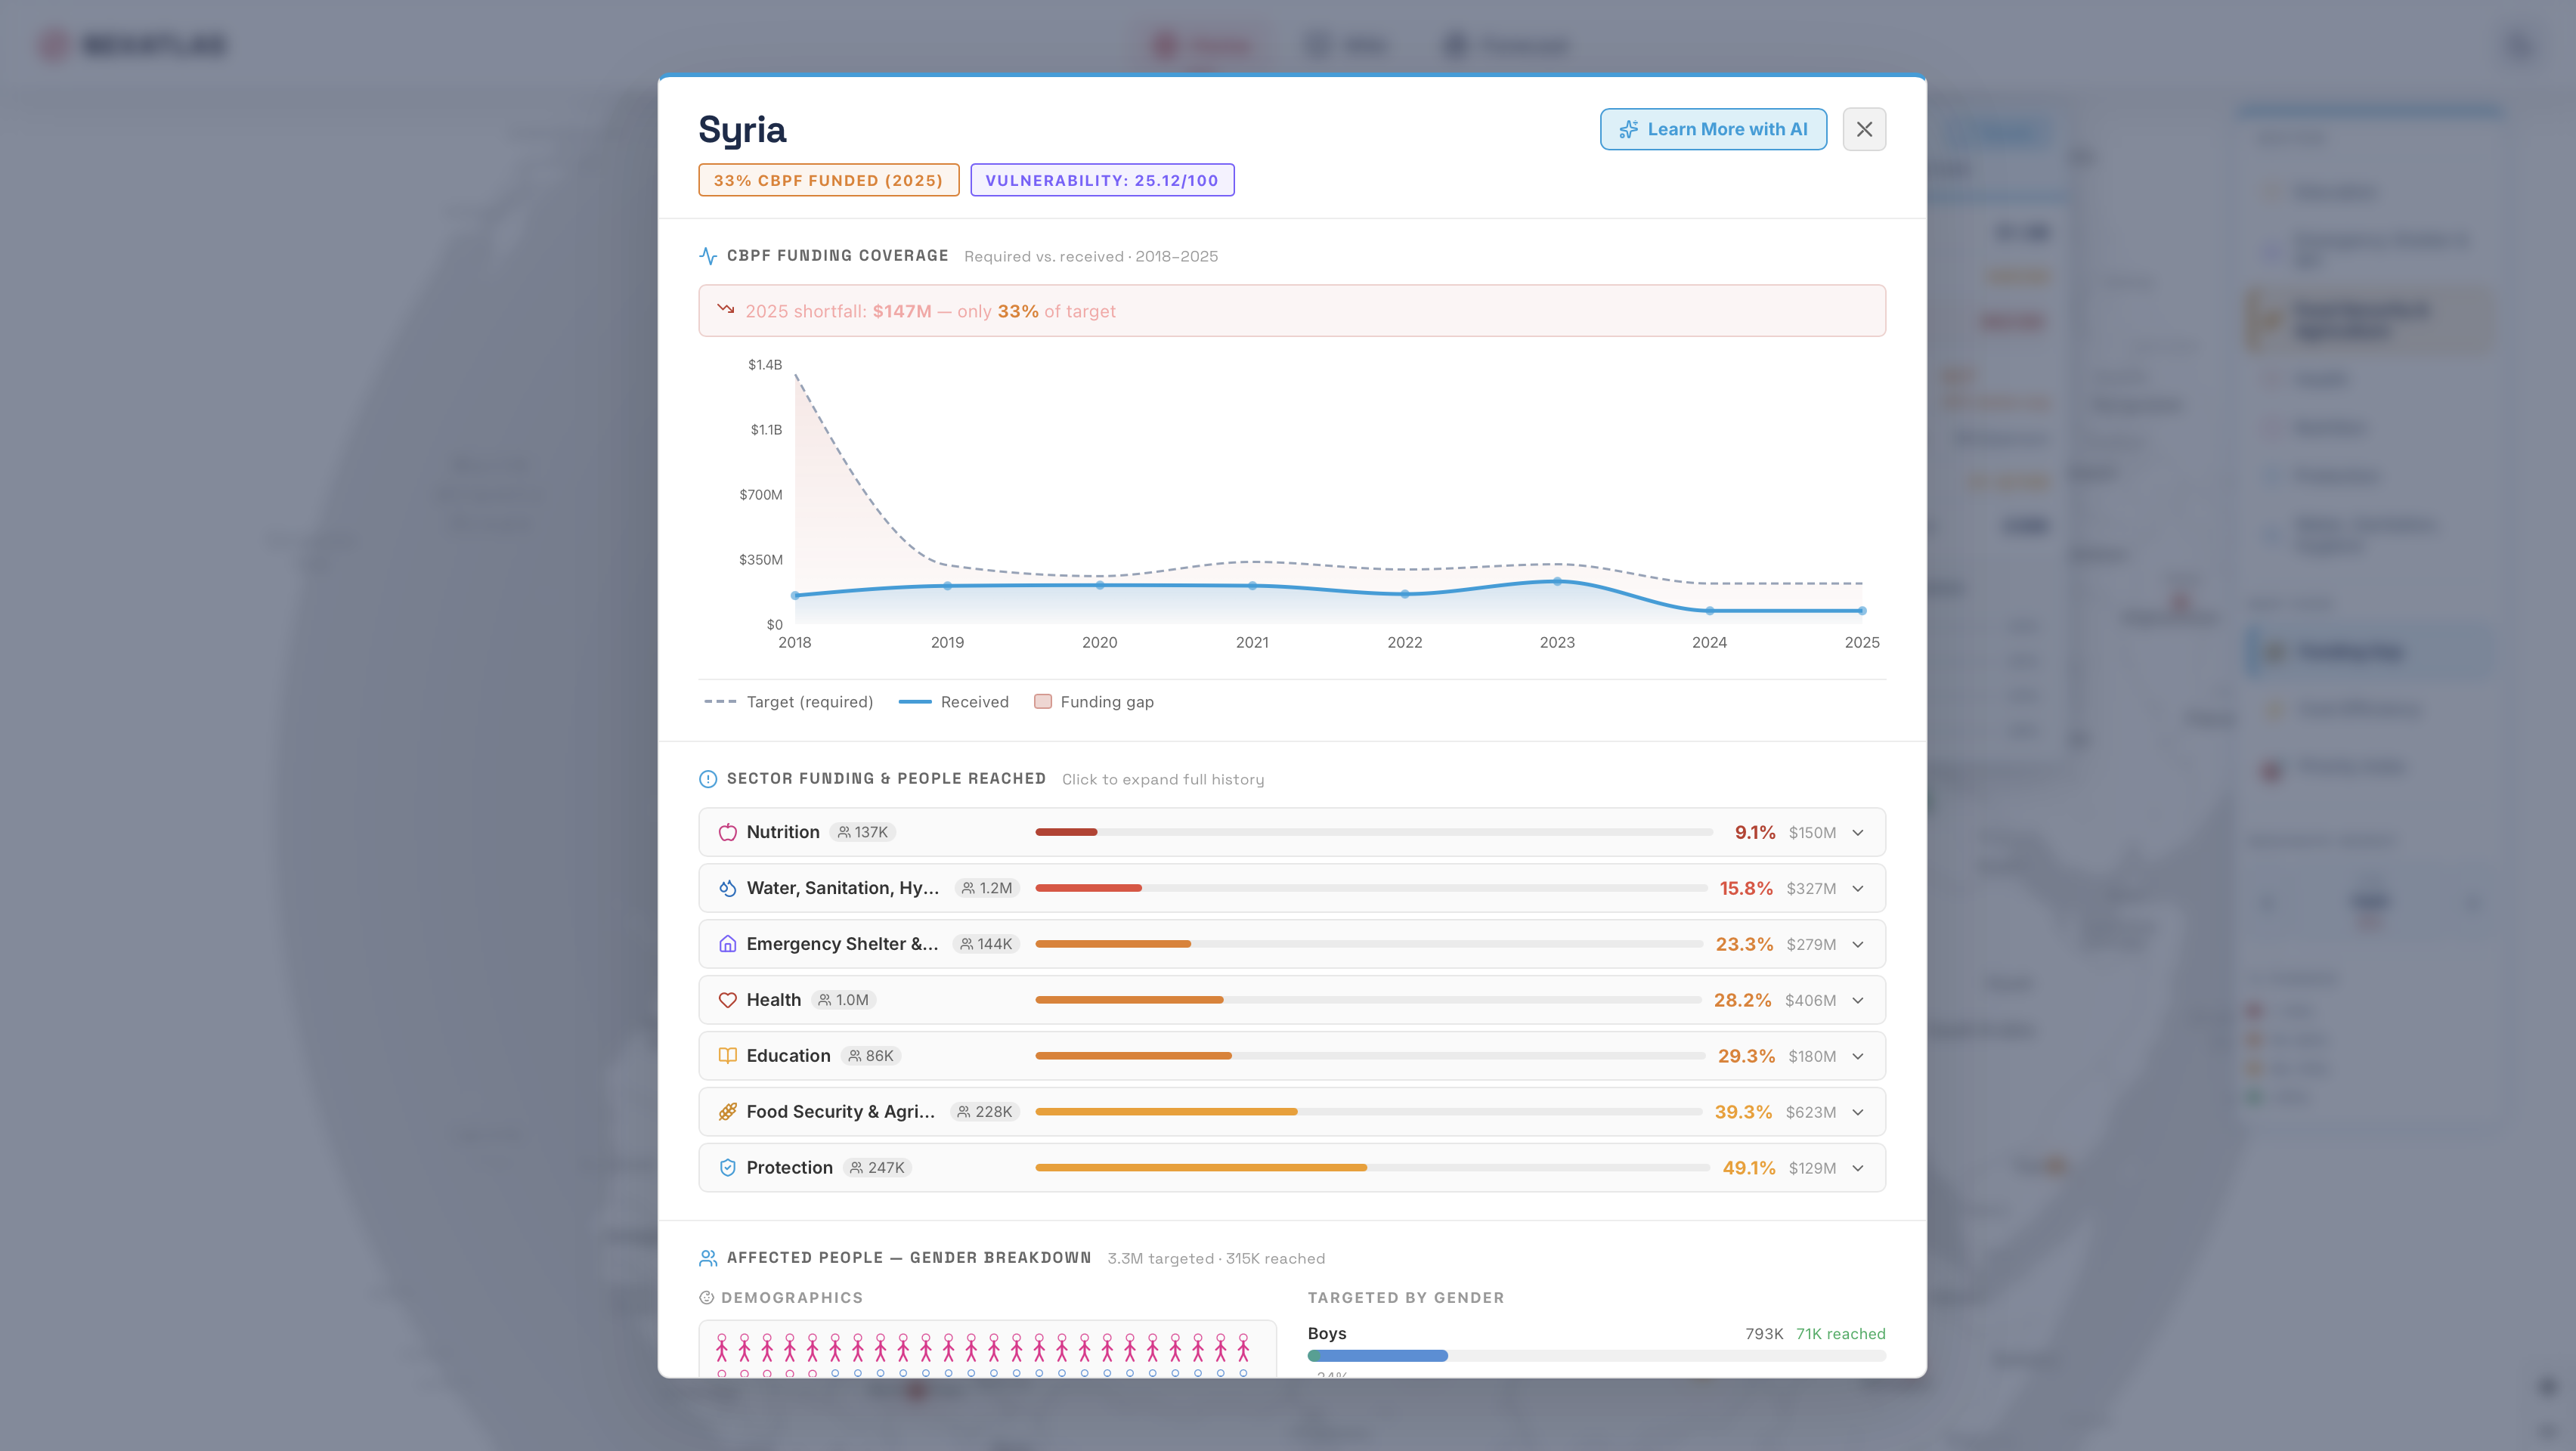Select the Vulnerability 25.12/100 badge
The width and height of the screenshot is (2576, 1451).
[1101, 180]
